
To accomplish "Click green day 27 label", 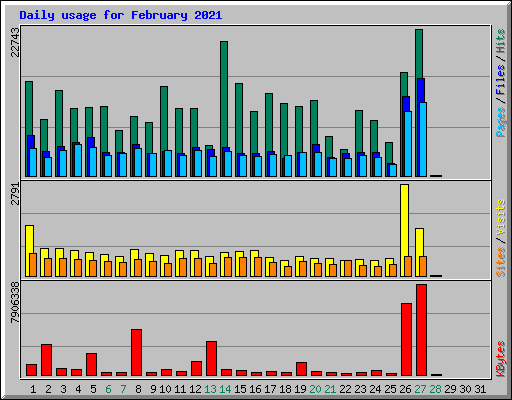I will pyautogui.click(x=420, y=389).
